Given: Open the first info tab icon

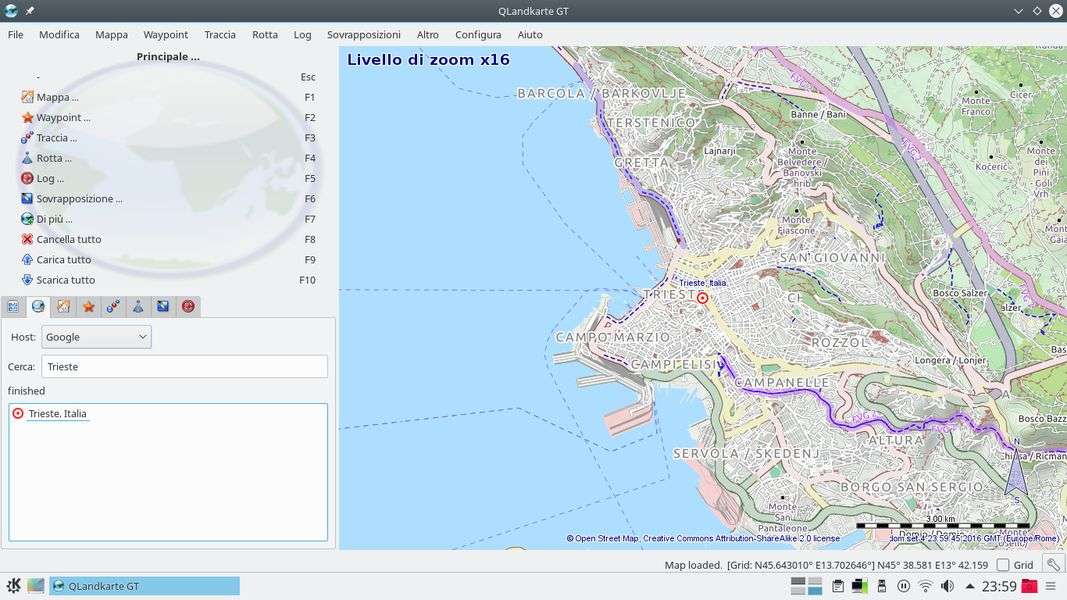Looking at the screenshot, I should (x=13, y=307).
